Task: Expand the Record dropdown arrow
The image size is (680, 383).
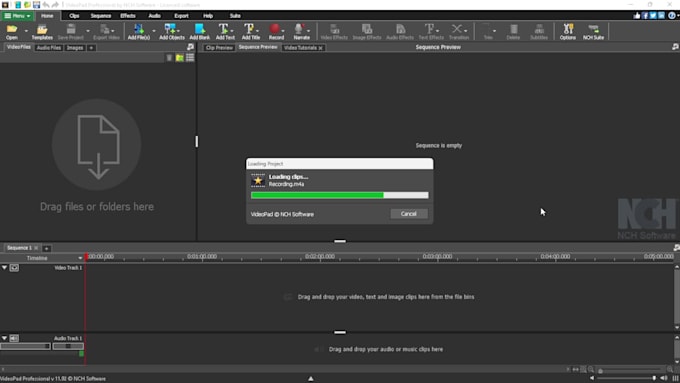Action: click(283, 31)
